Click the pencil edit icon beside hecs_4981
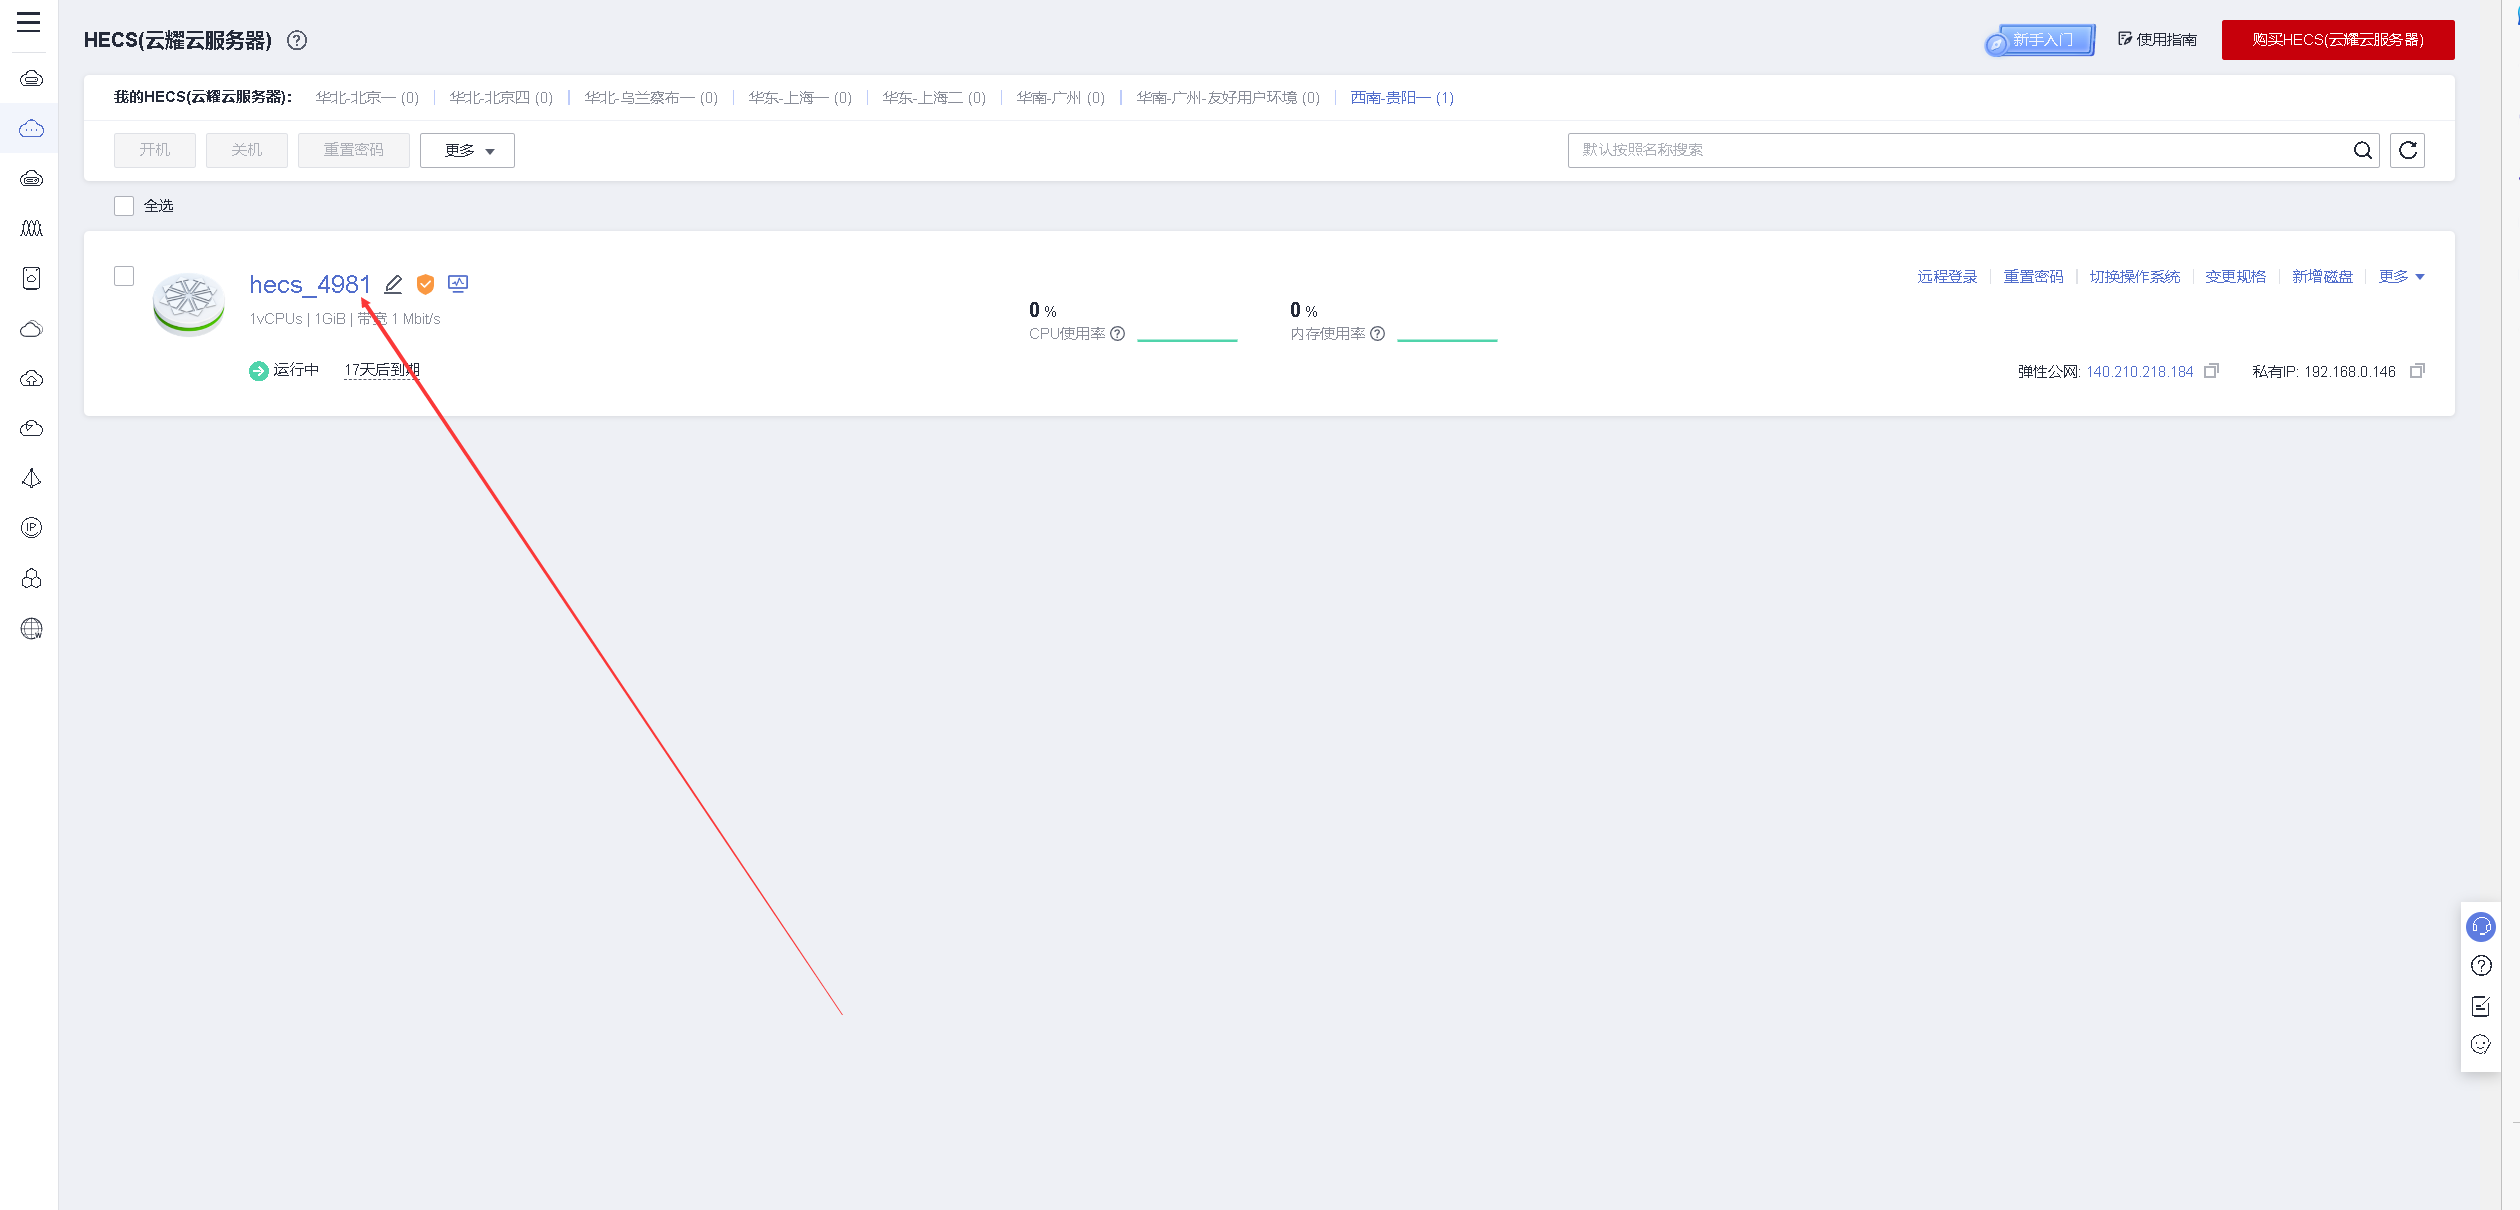Image resolution: width=2520 pixels, height=1210 pixels. tap(394, 285)
